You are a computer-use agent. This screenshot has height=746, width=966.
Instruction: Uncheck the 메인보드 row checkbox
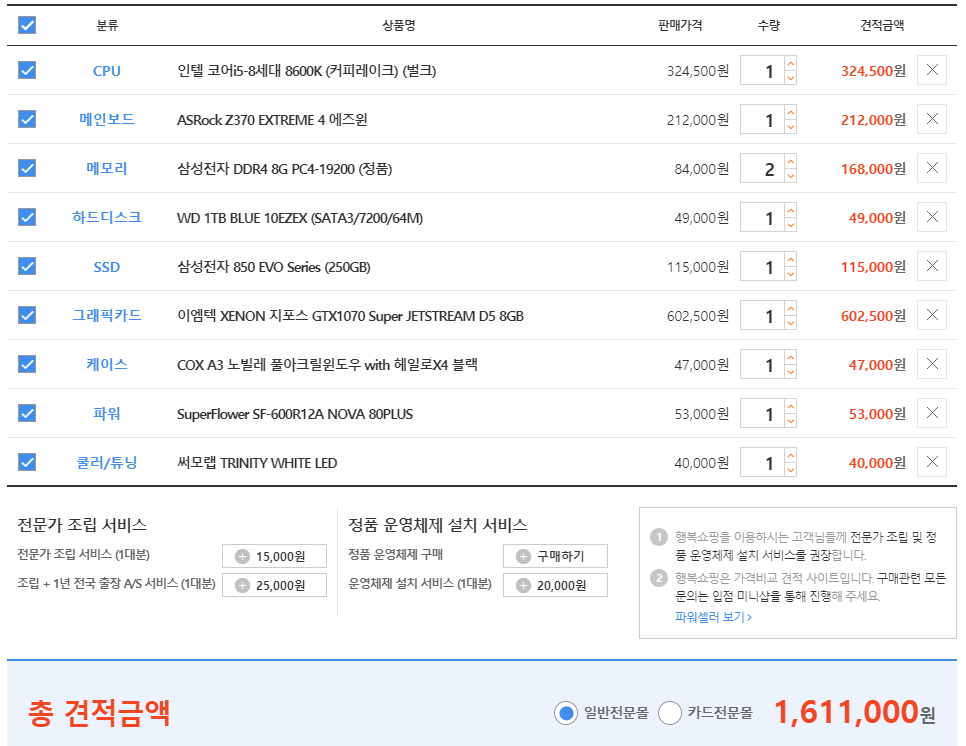(x=27, y=119)
